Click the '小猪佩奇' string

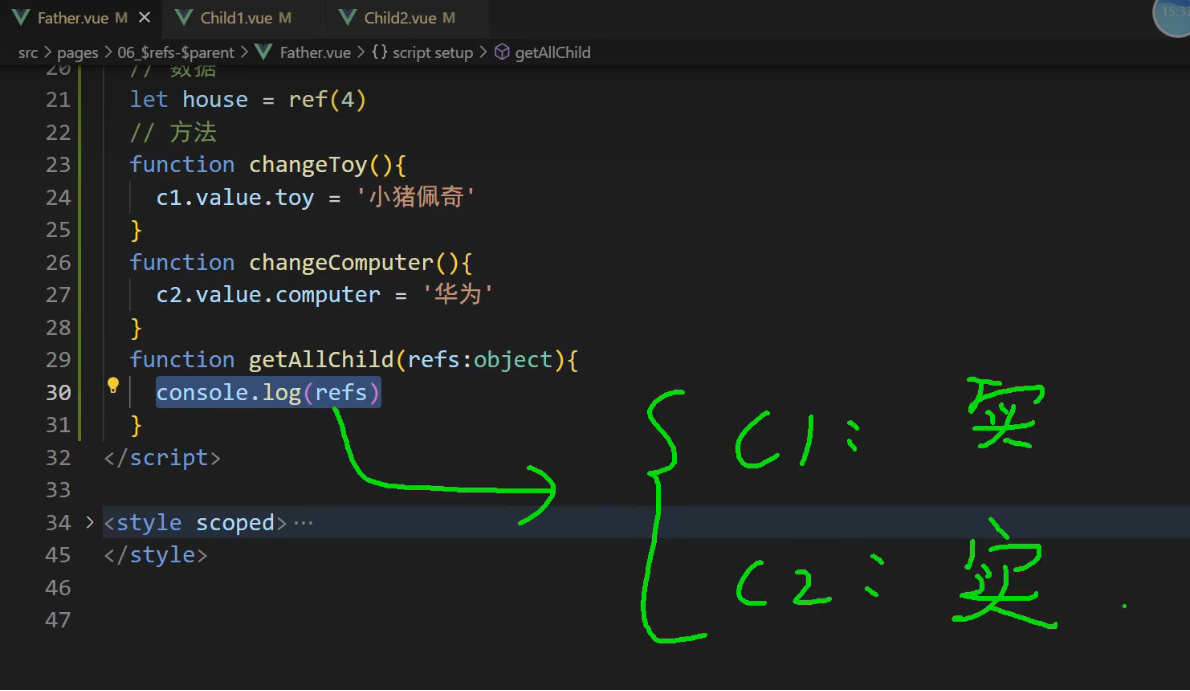click(x=416, y=197)
